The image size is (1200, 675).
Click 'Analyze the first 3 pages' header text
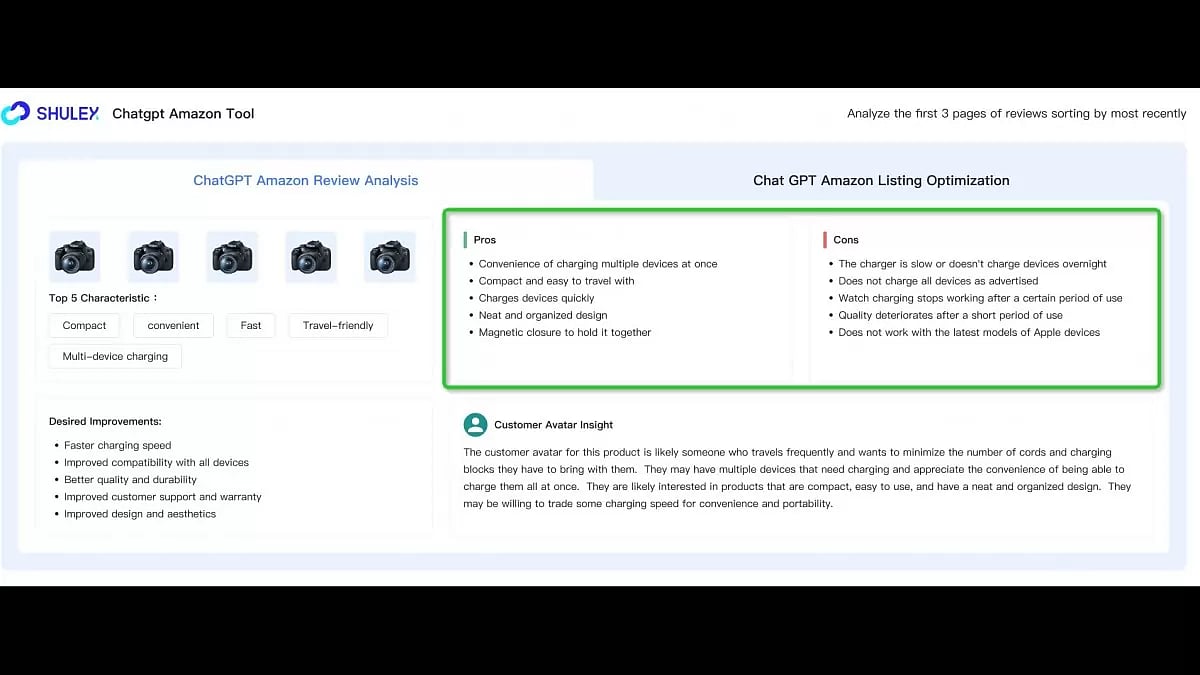[1016, 114]
